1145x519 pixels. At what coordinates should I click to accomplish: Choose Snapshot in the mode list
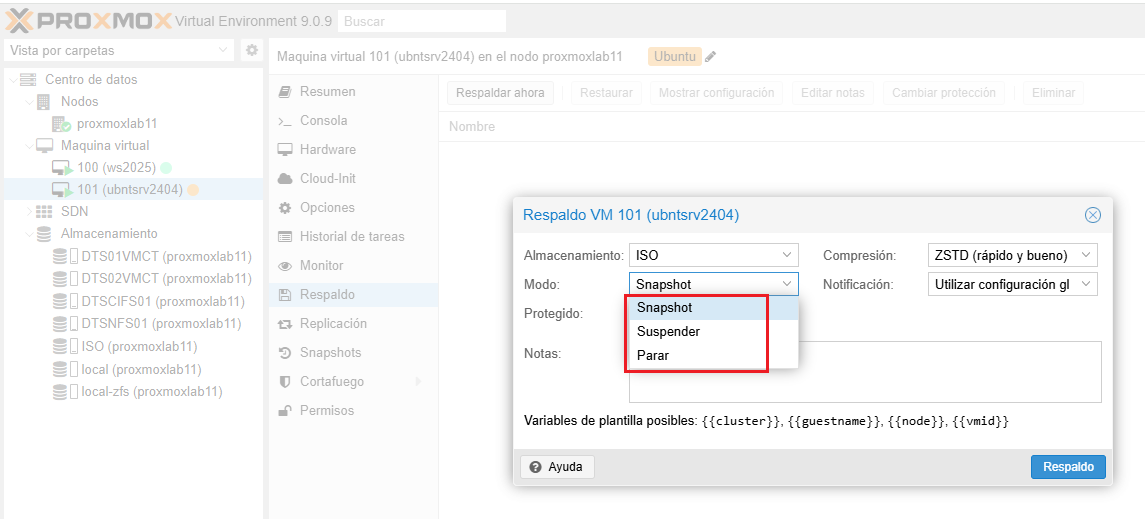coord(713,308)
